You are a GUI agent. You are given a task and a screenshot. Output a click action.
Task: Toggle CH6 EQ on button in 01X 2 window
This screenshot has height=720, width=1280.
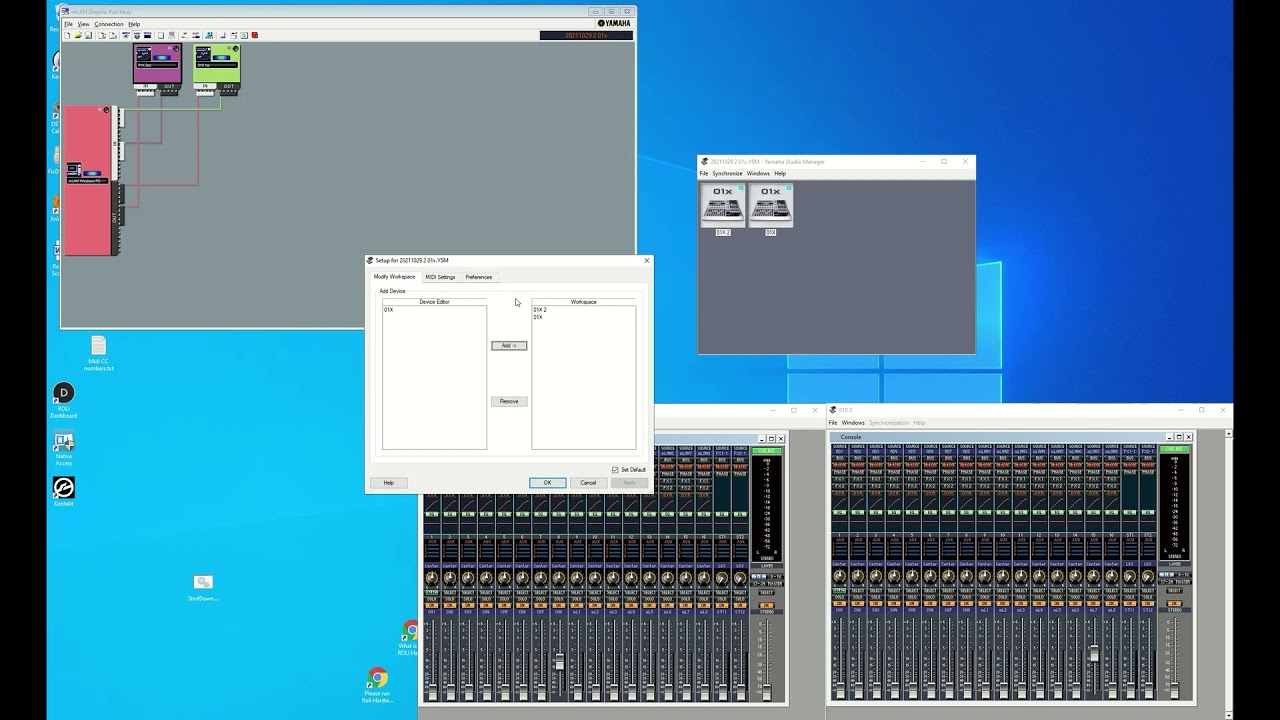click(931, 512)
